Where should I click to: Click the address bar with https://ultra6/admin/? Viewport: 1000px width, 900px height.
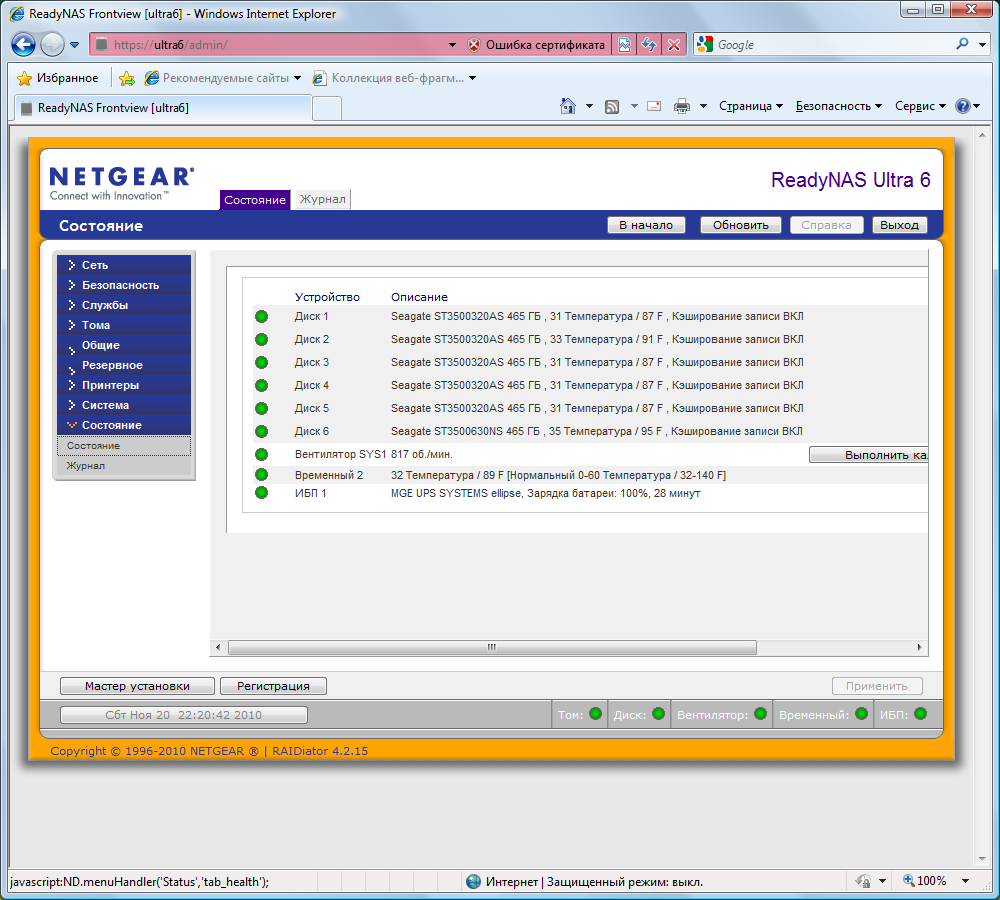tap(270, 45)
